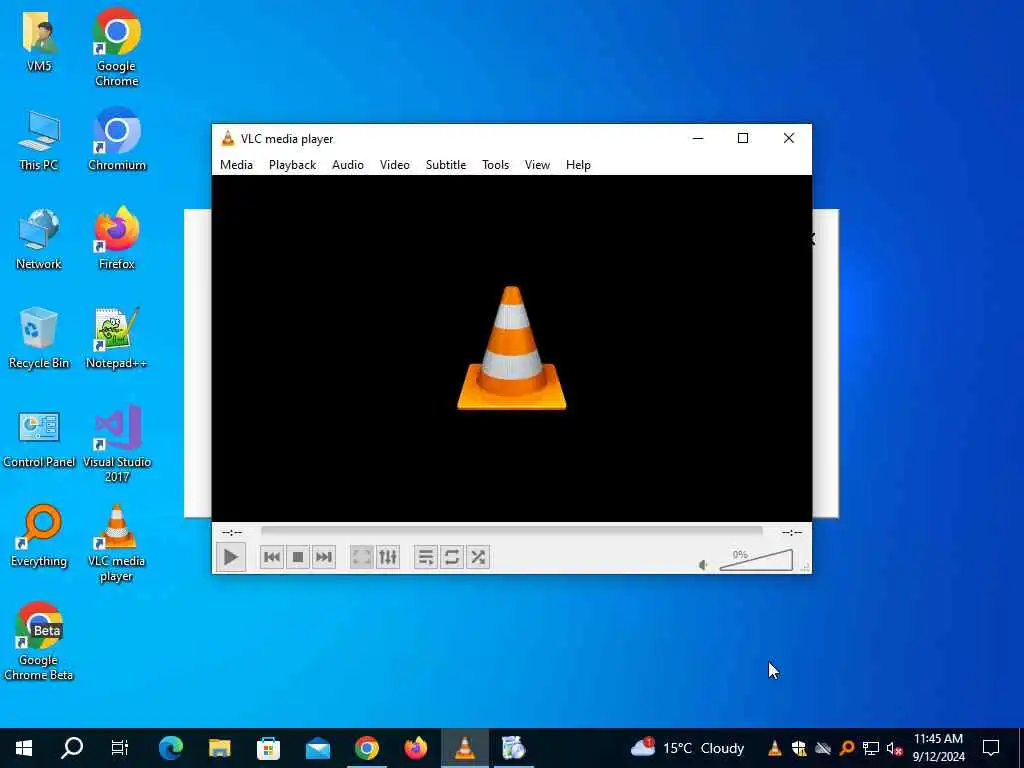Open the clock showing 11:45 AM
Viewport: 1024px width, 768px height.
(938, 748)
